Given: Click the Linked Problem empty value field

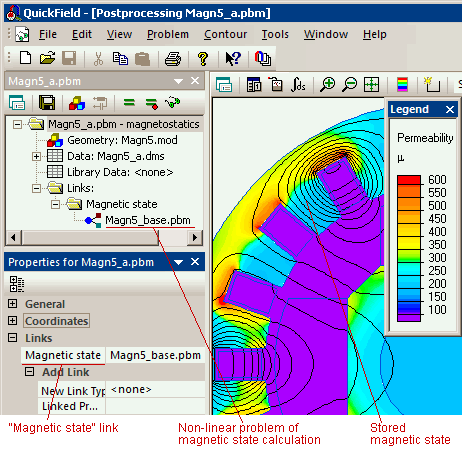Looking at the screenshot, I should pos(155,406).
